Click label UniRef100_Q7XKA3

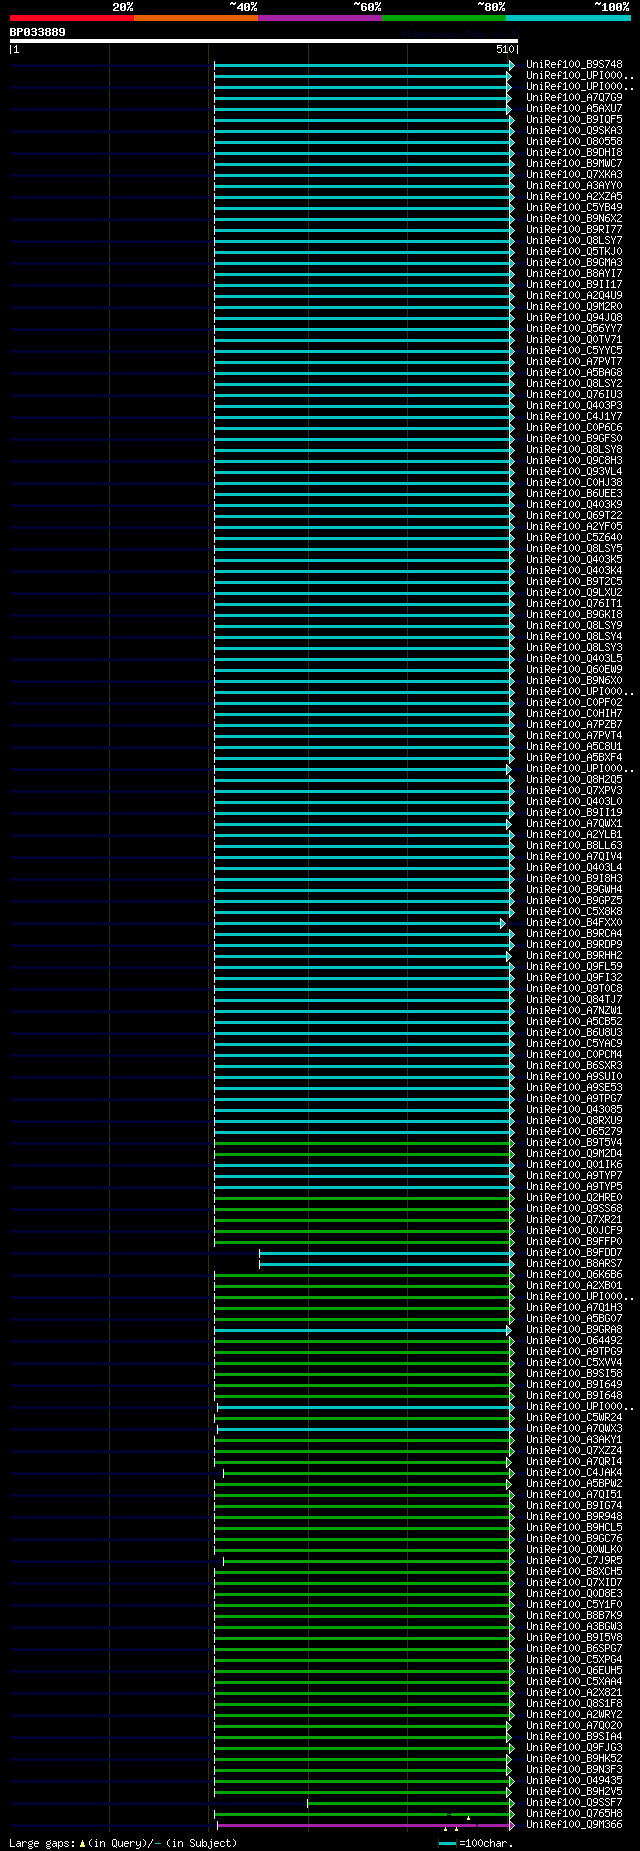pyautogui.click(x=574, y=175)
